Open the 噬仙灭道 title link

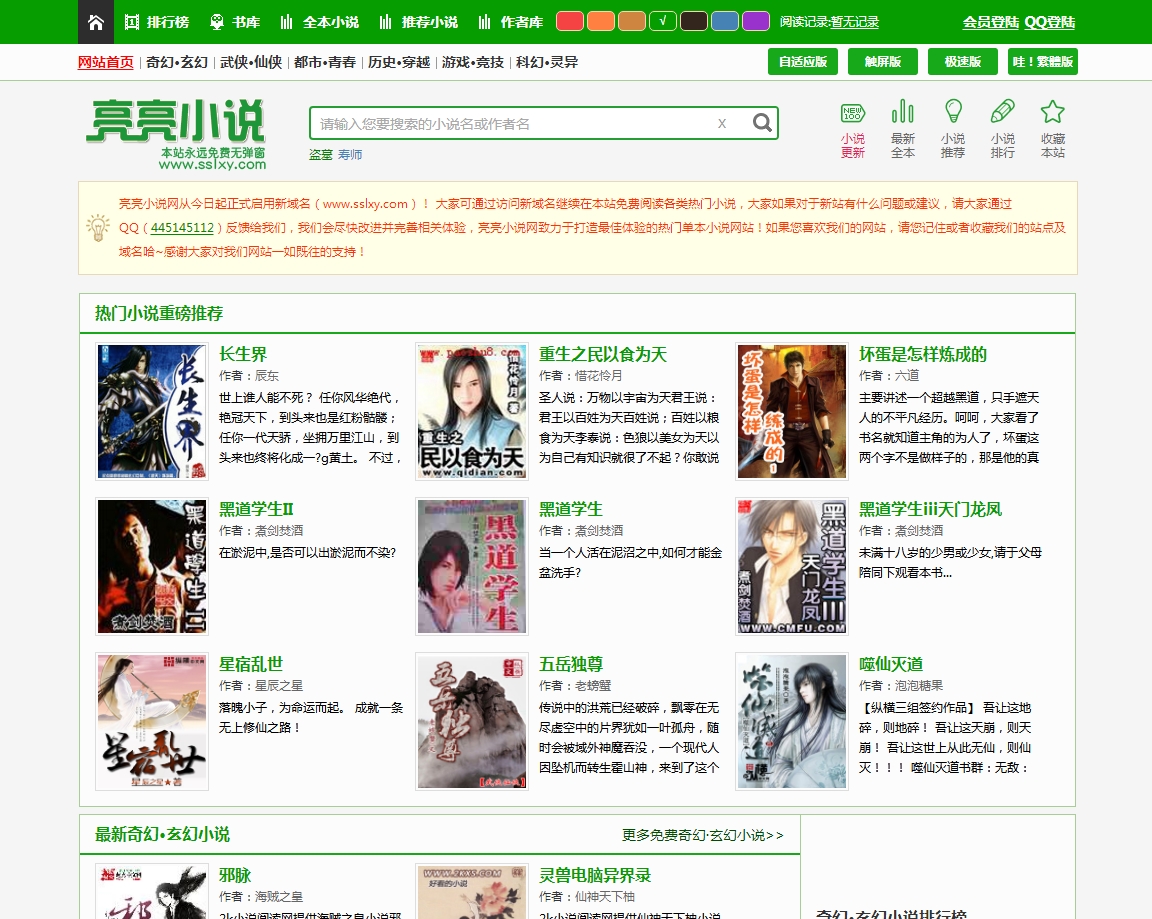coord(891,664)
